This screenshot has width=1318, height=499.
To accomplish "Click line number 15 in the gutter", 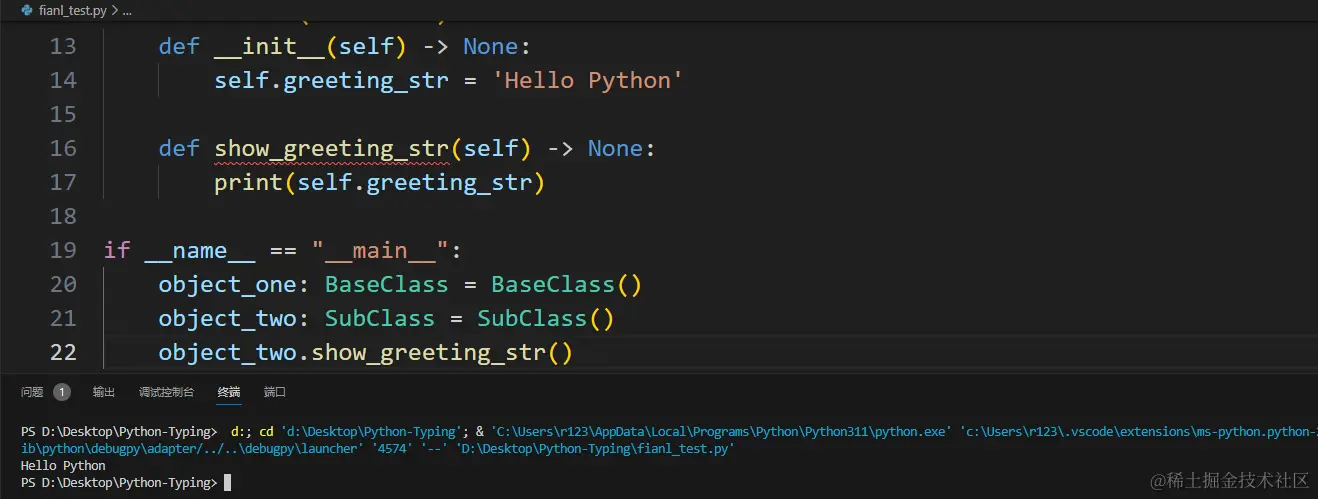I will click(x=63, y=114).
